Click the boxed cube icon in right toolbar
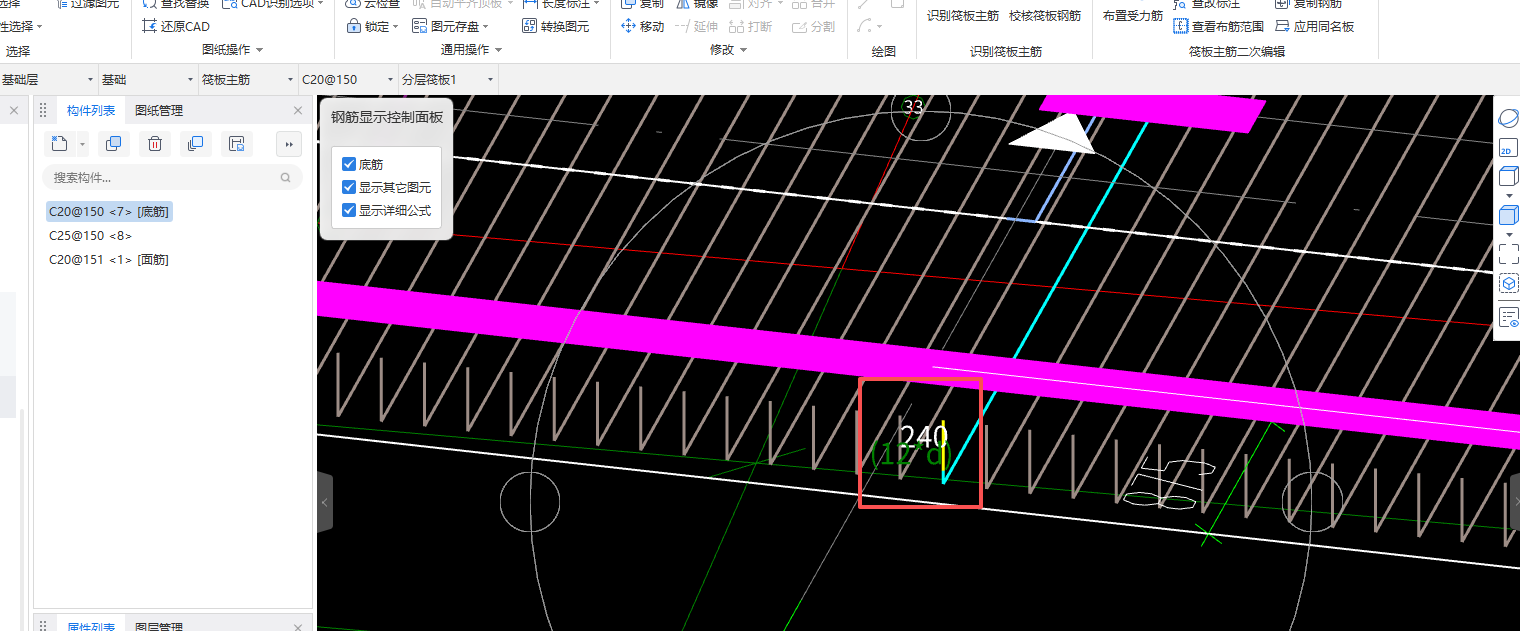1520x631 pixels. 1508,284
